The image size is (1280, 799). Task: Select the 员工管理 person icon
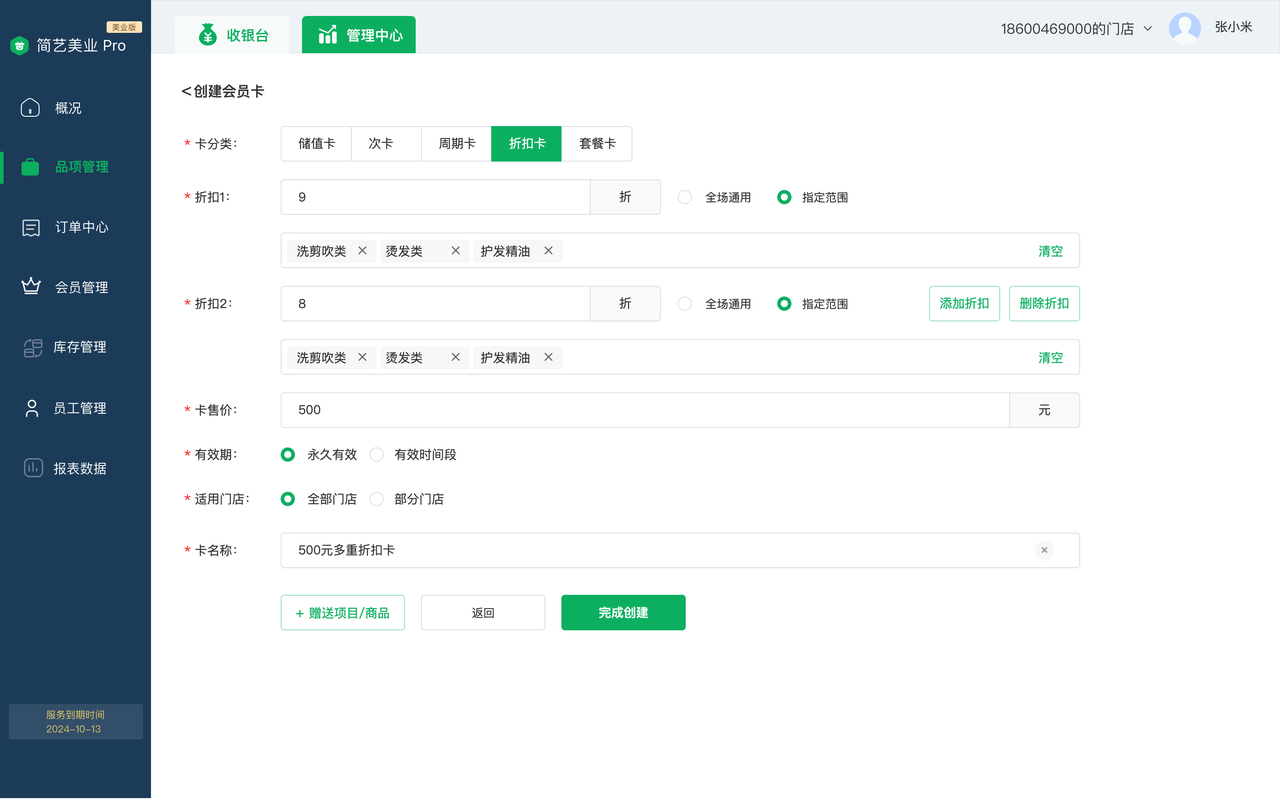click(x=32, y=408)
